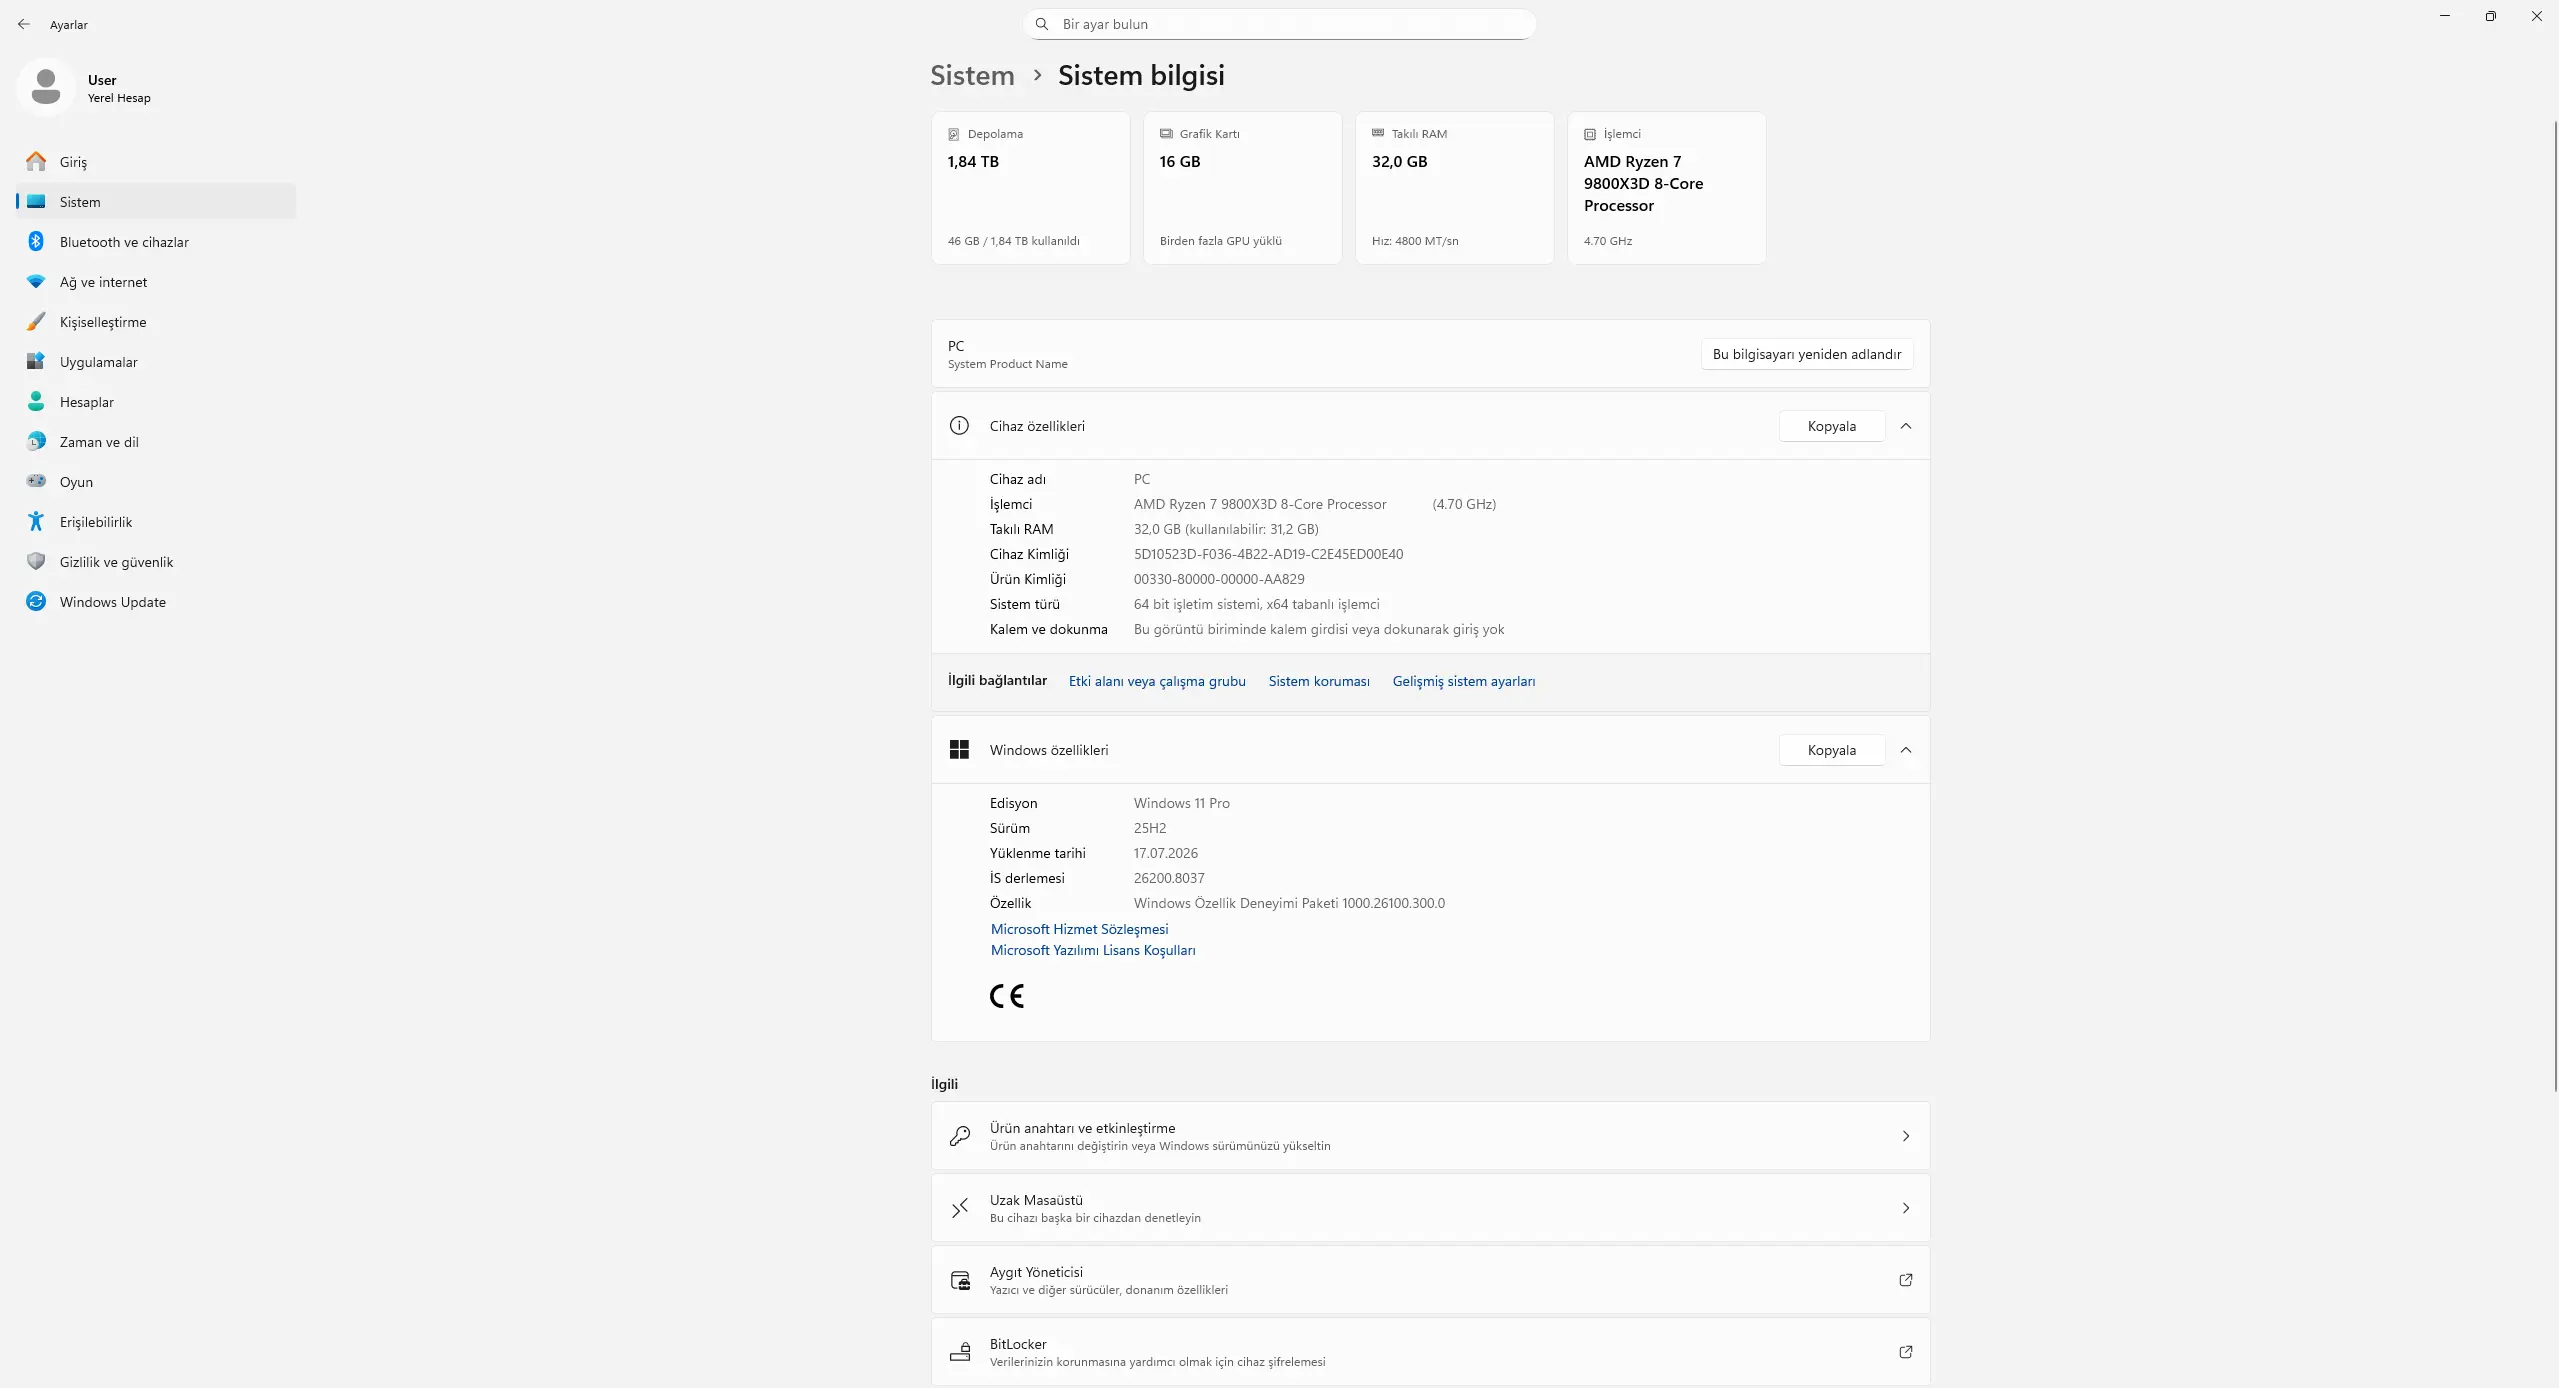2559x1388 pixels.
Task: Go back with the arrow icon
Action: pyautogui.click(x=24, y=24)
